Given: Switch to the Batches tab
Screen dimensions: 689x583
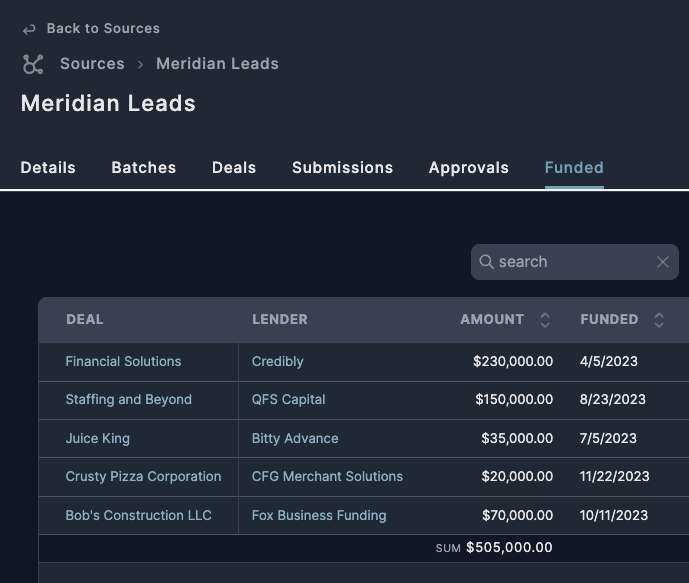Looking at the screenshot, I should 143,168.
